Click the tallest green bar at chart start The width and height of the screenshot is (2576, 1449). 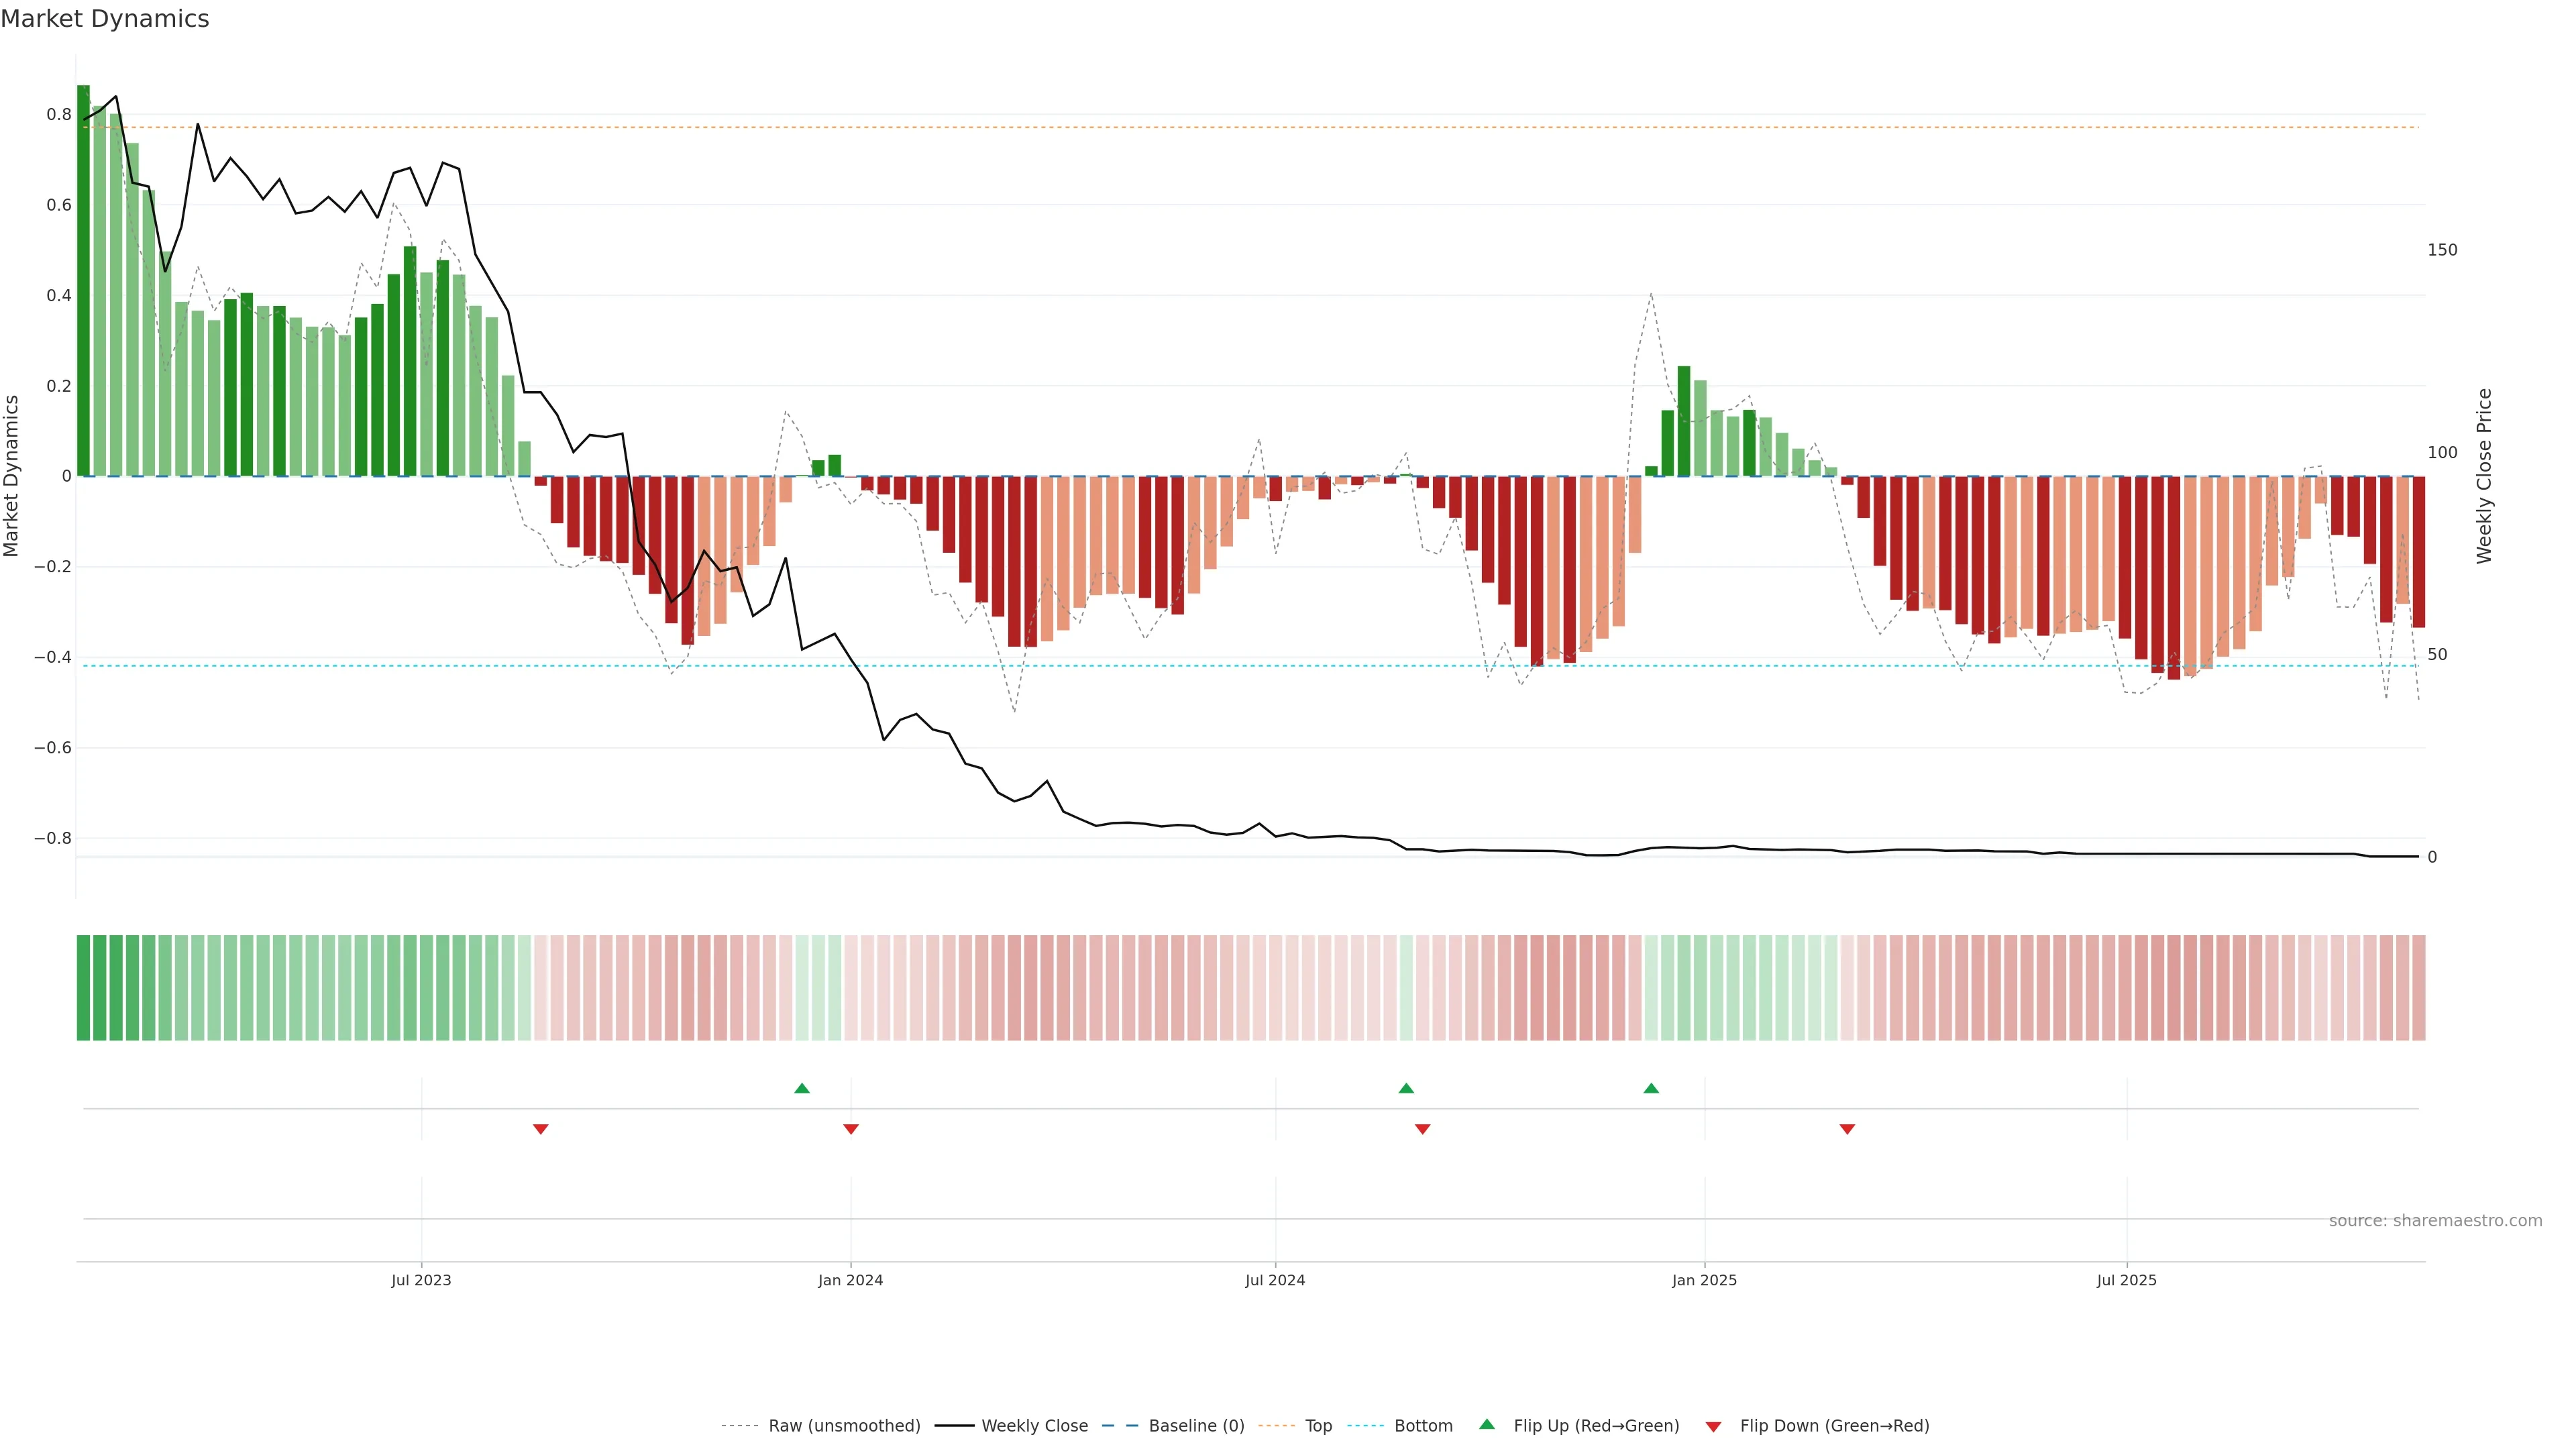[x=83, y=280]
